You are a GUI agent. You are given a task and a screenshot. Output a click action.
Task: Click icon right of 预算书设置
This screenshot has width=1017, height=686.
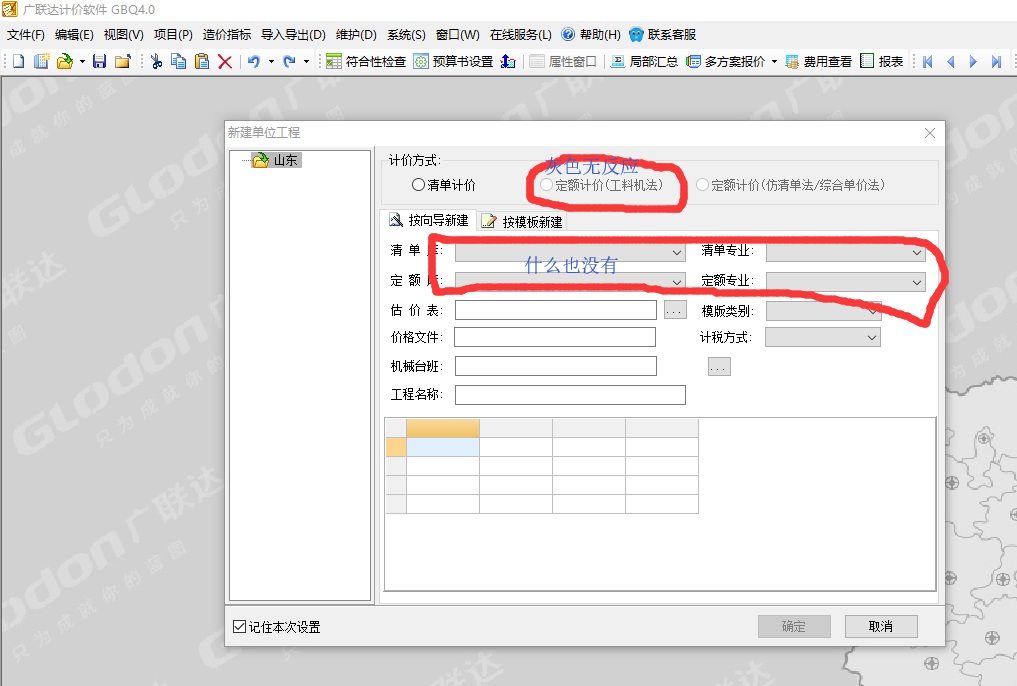tap(508, 62)
